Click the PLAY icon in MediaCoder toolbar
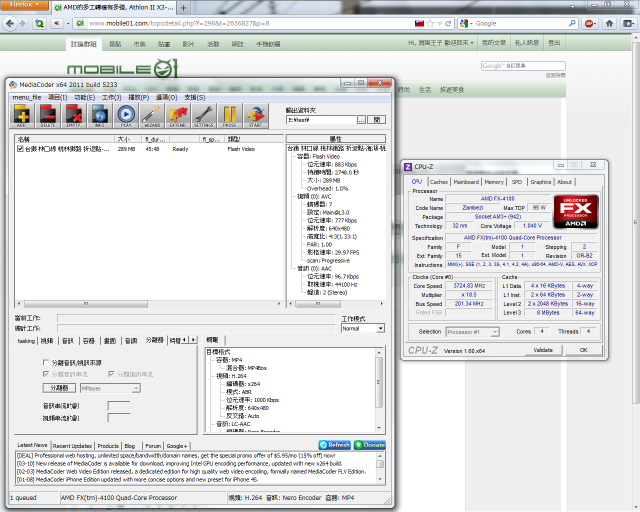Screen dimensions: 640x512 (126, 116)
